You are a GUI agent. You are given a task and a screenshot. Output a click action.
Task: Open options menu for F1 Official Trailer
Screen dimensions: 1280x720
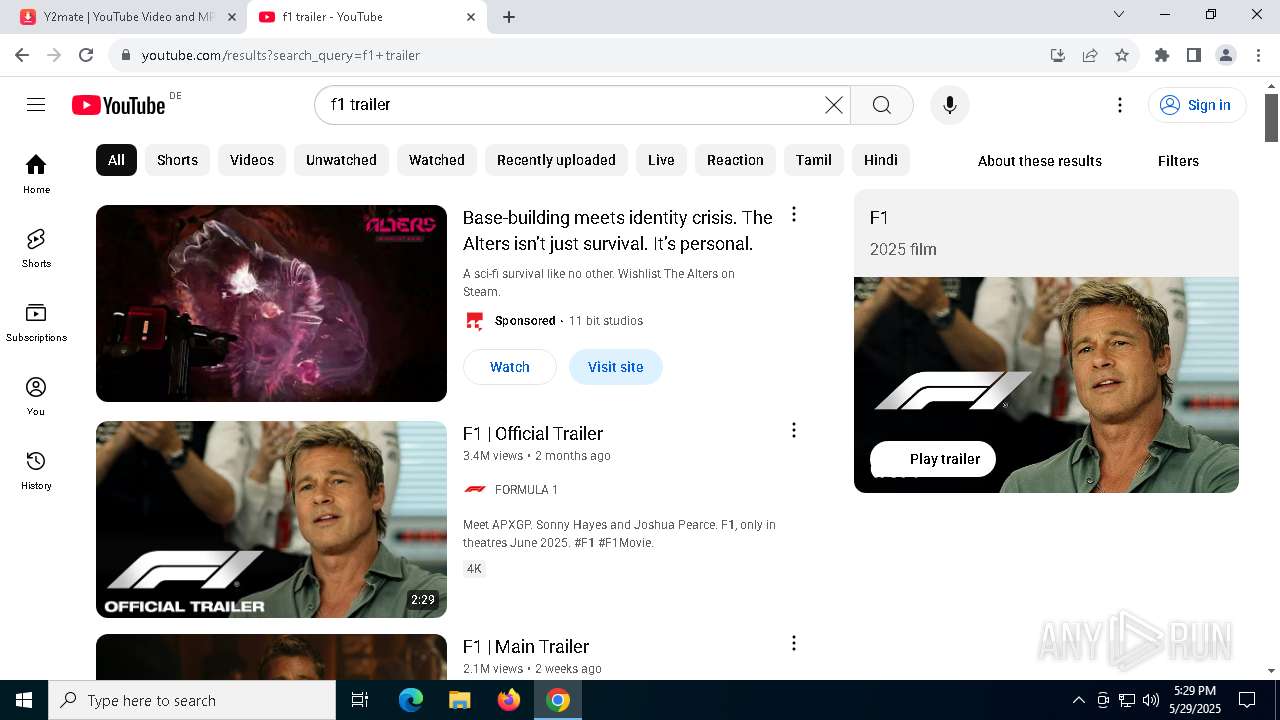794,430
